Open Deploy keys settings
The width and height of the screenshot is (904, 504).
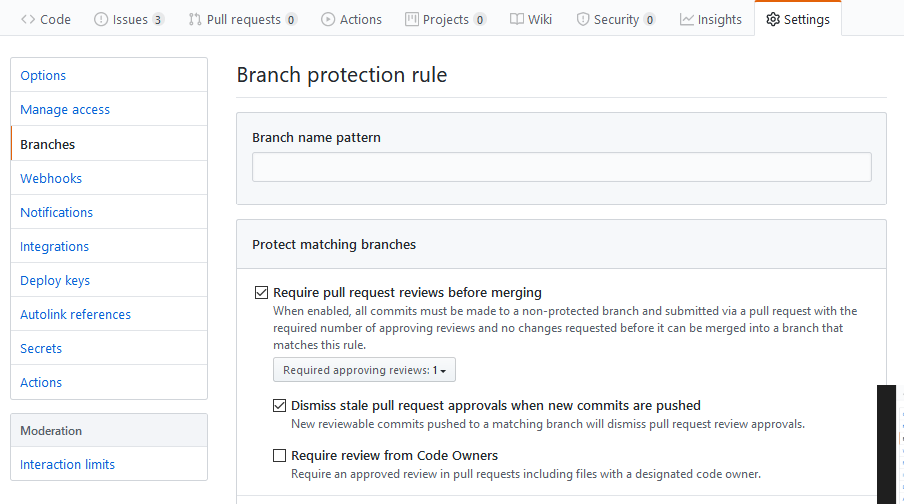[x=109, y=280]
